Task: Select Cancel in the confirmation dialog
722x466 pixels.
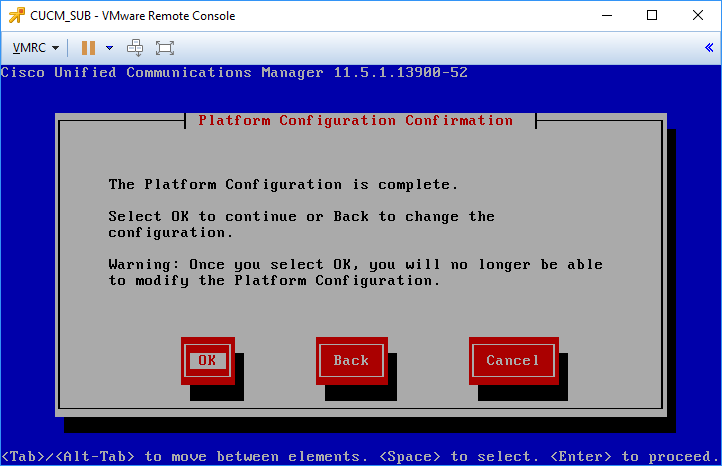Action: pyautogui.click(x=513, y=361)
